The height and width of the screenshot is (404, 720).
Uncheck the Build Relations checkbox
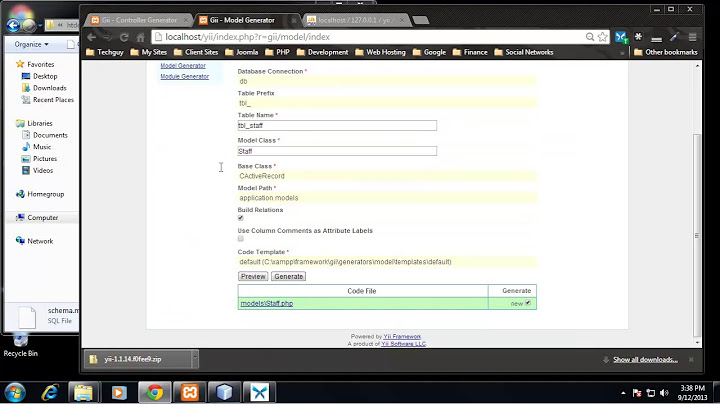(x=241, y=218)
